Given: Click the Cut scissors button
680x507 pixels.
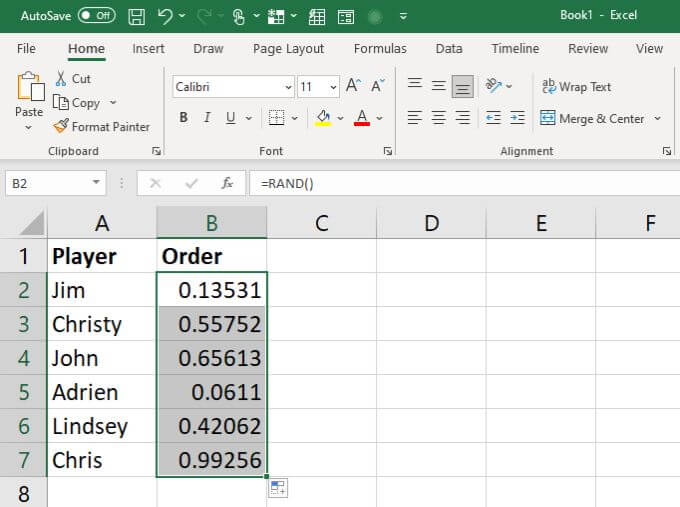Looking at the screenshot, I should [73, 79].
